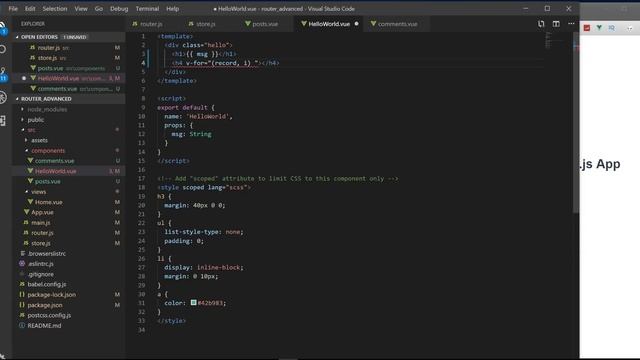
Task: Open comments.vue under components folder
Action: click(69, 161)
